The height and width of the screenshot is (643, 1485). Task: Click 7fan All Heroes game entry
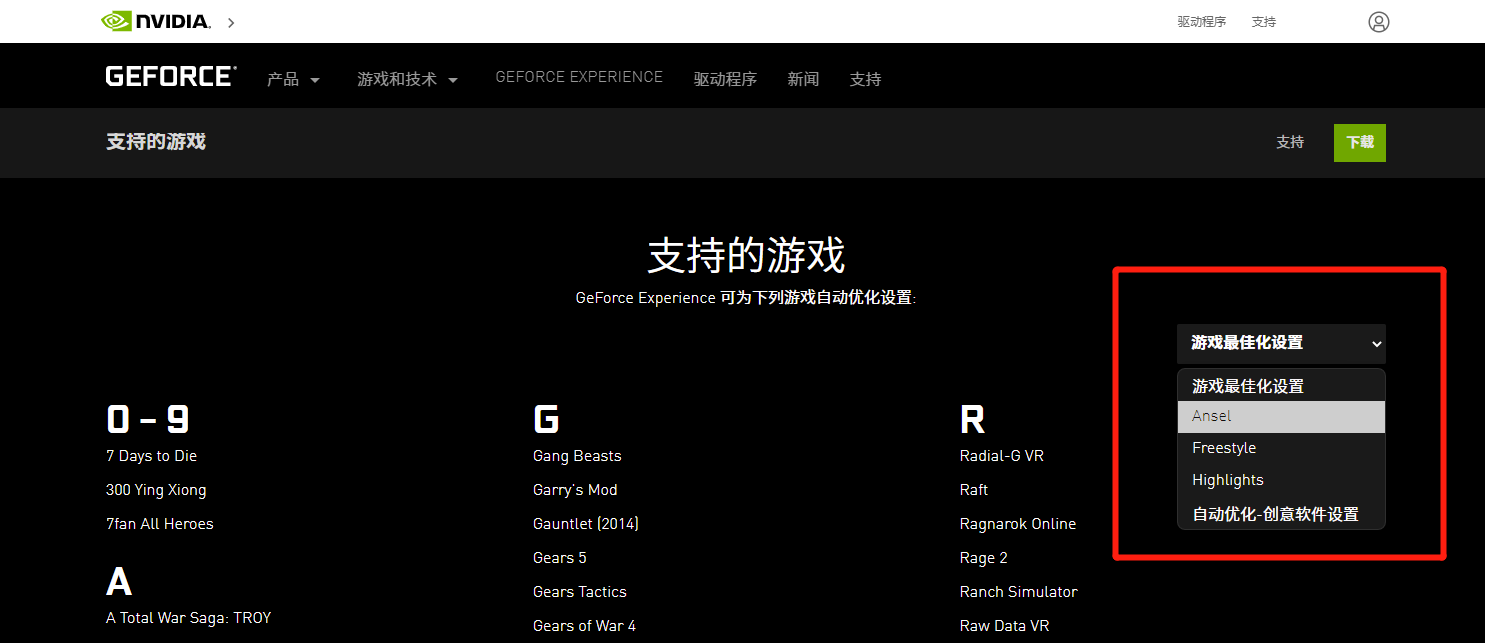pos(160,524)
